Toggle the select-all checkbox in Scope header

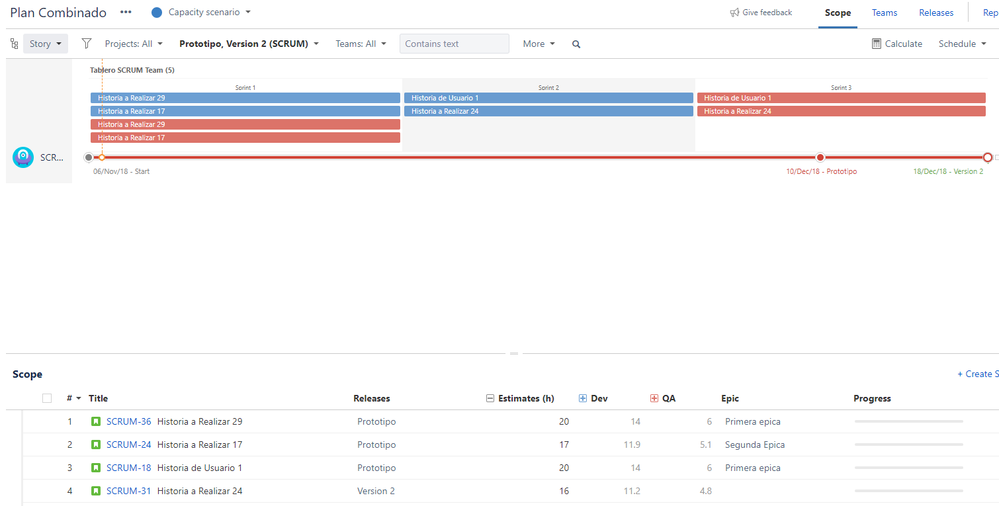pyautogui.click(x=47, y=398)
